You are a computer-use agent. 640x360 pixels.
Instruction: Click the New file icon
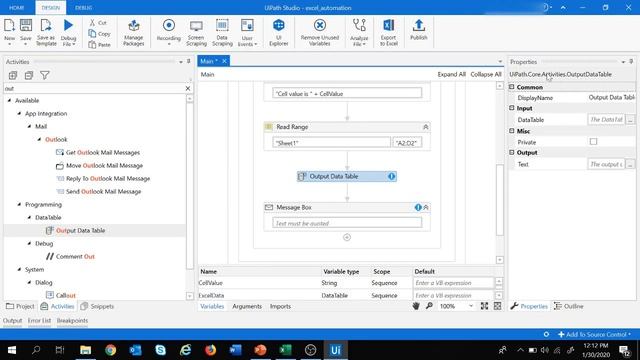coord(9,26)
